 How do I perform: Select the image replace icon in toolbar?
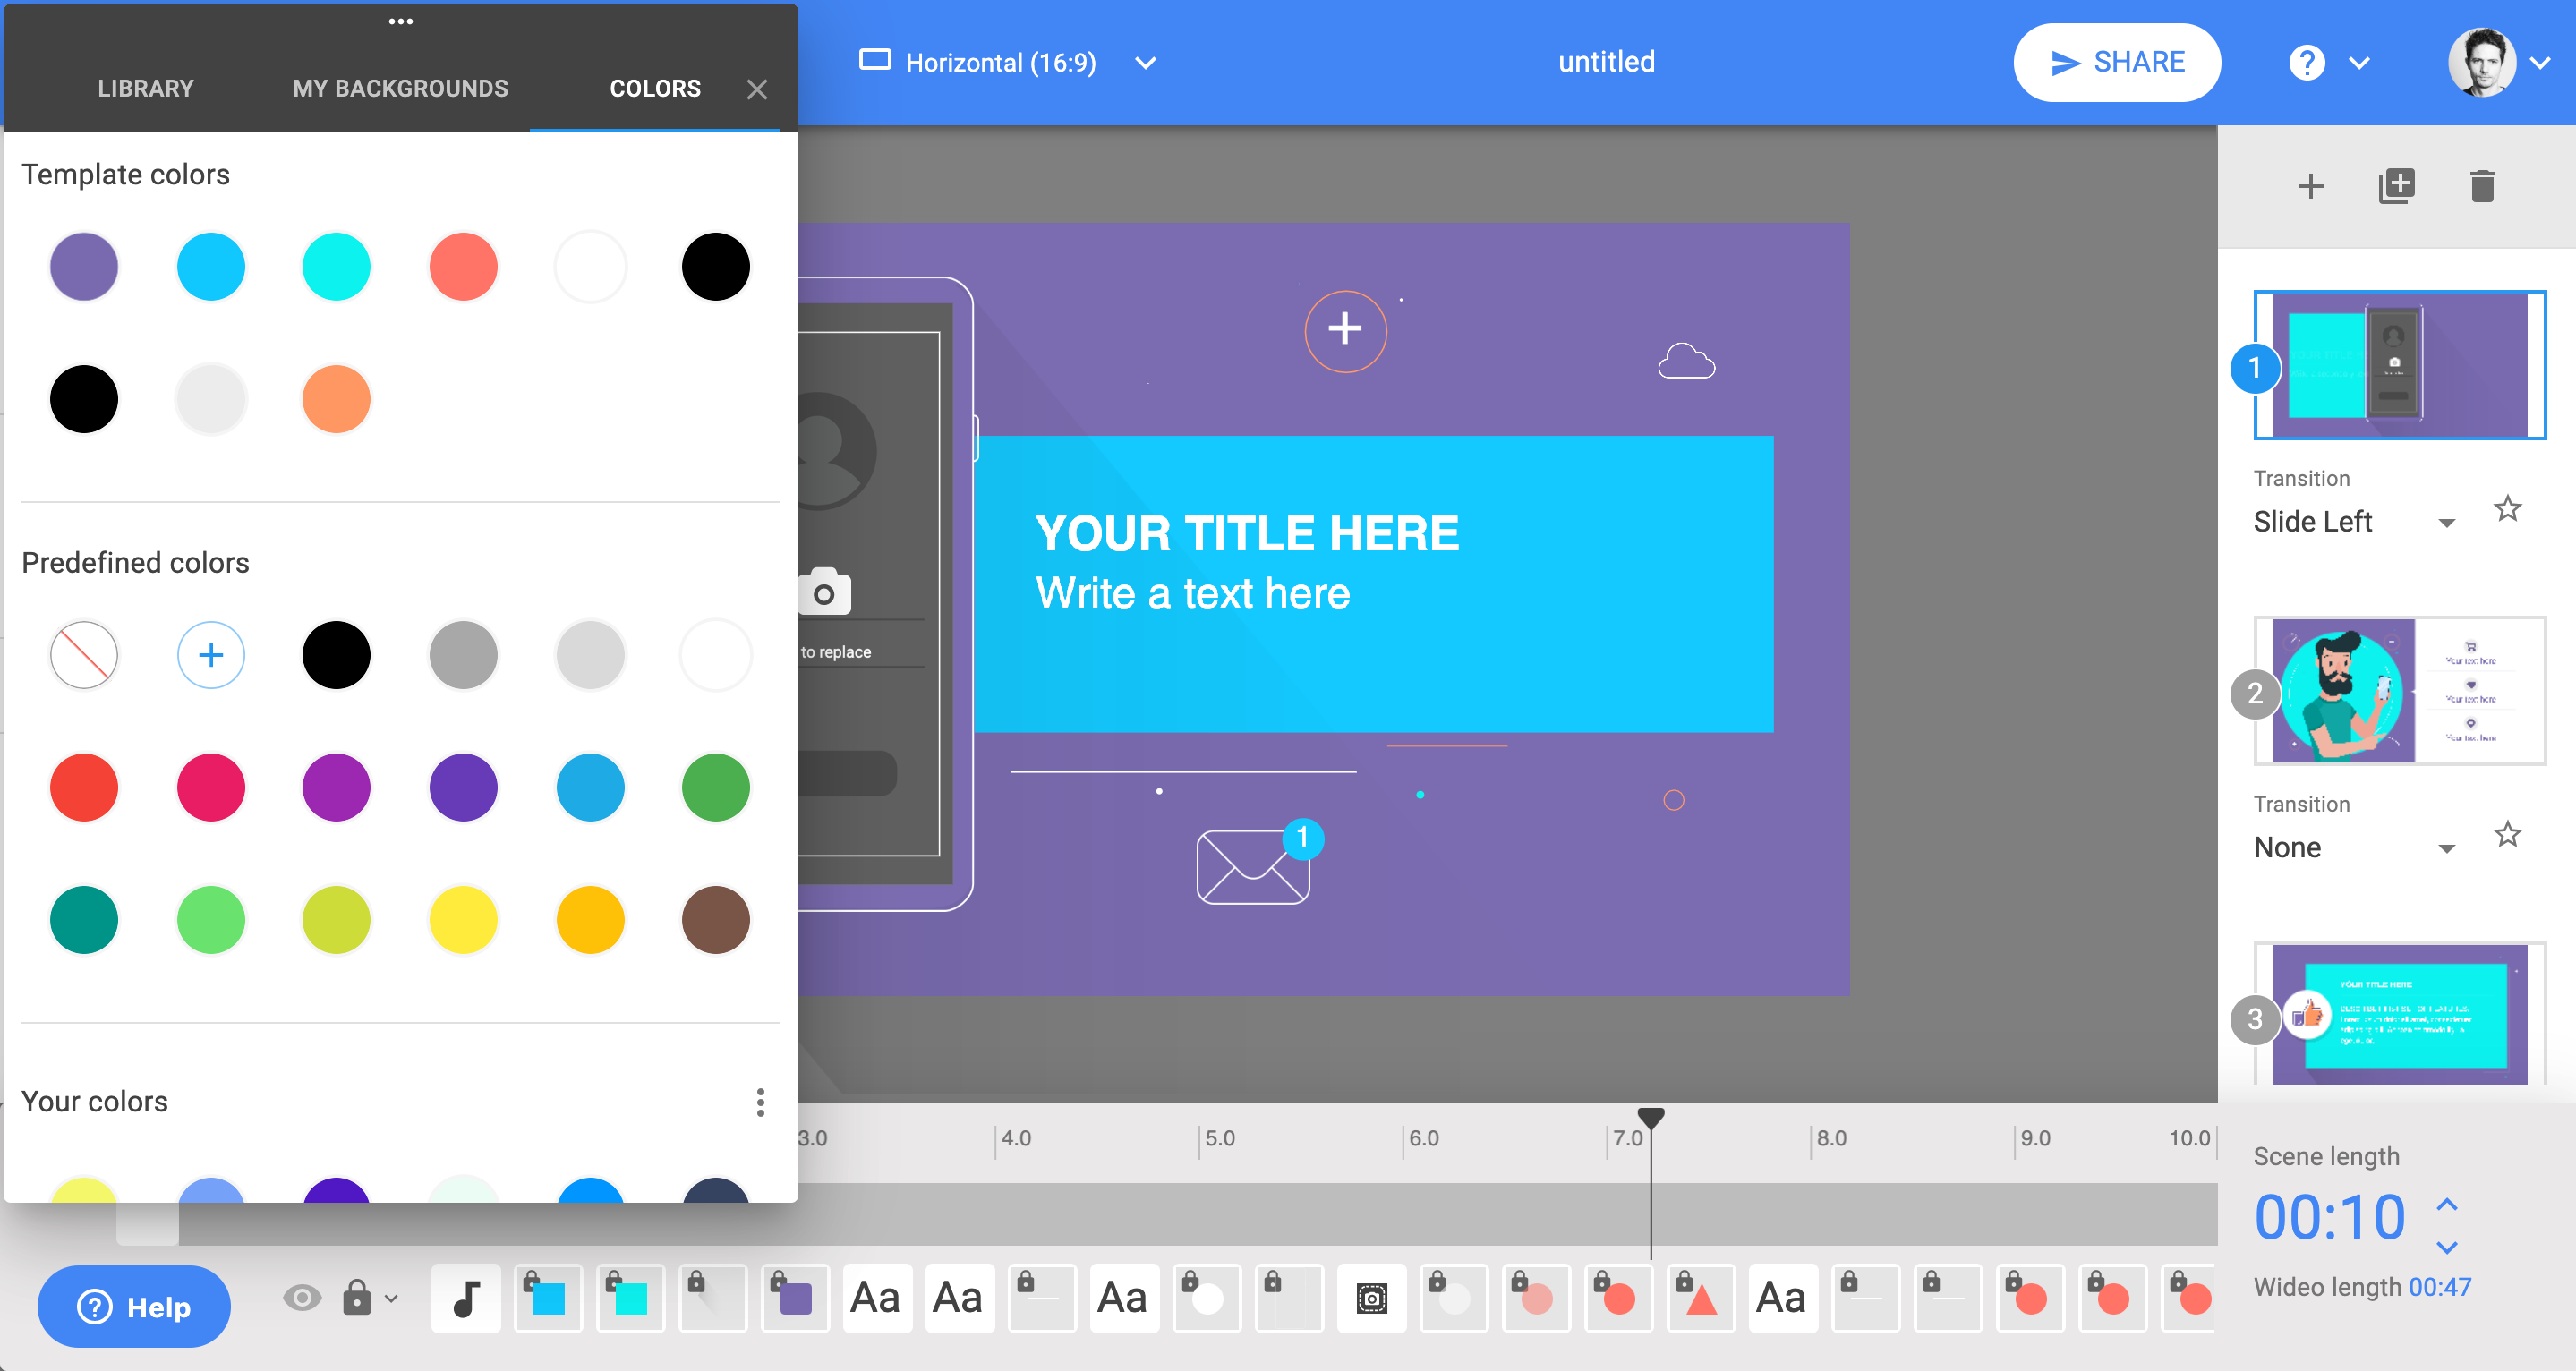coord(1371,1298)
